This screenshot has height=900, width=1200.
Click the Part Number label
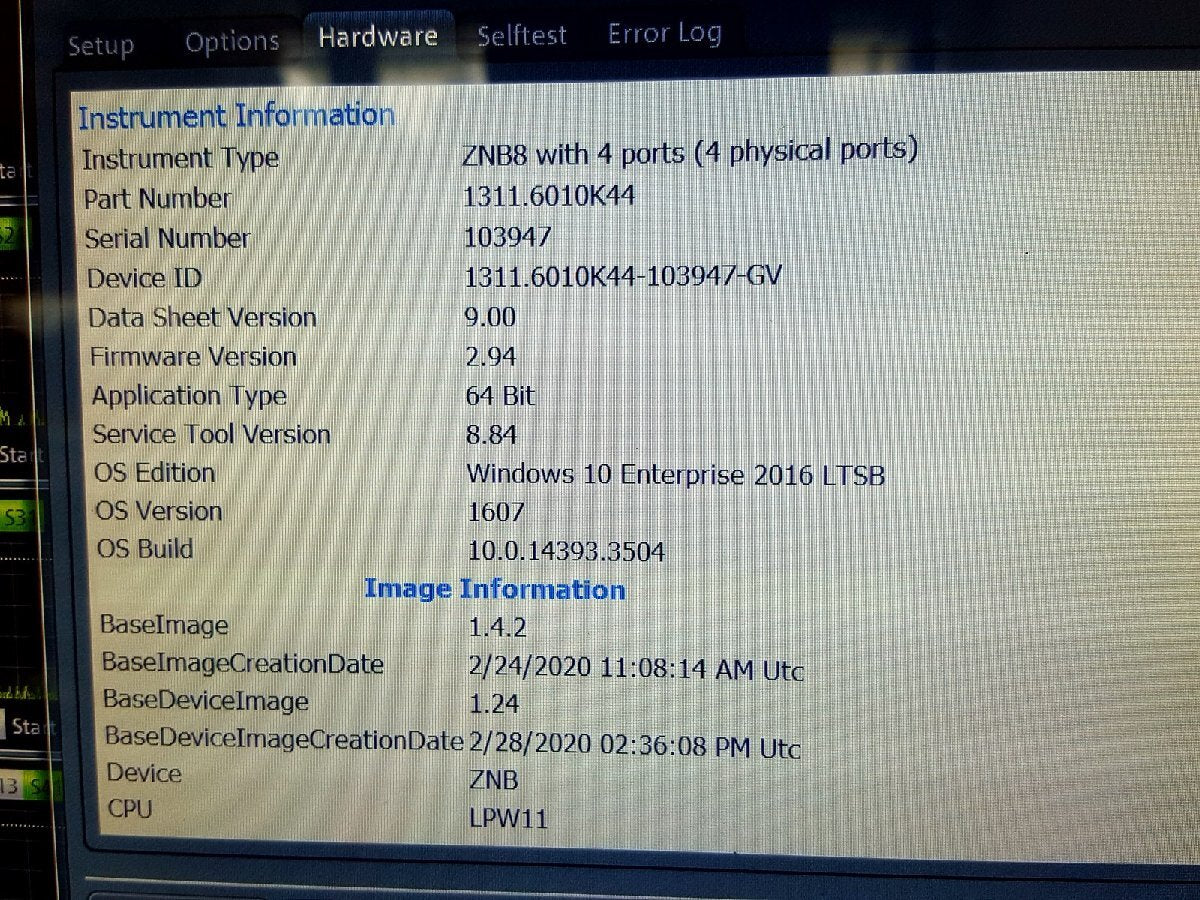[x=157, y=198]
